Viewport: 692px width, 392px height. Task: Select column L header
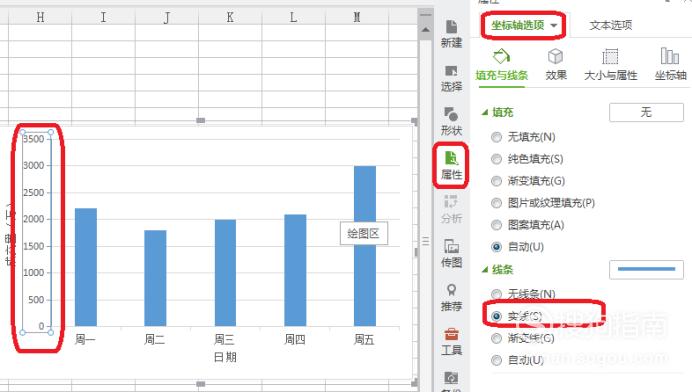point(293,17)
